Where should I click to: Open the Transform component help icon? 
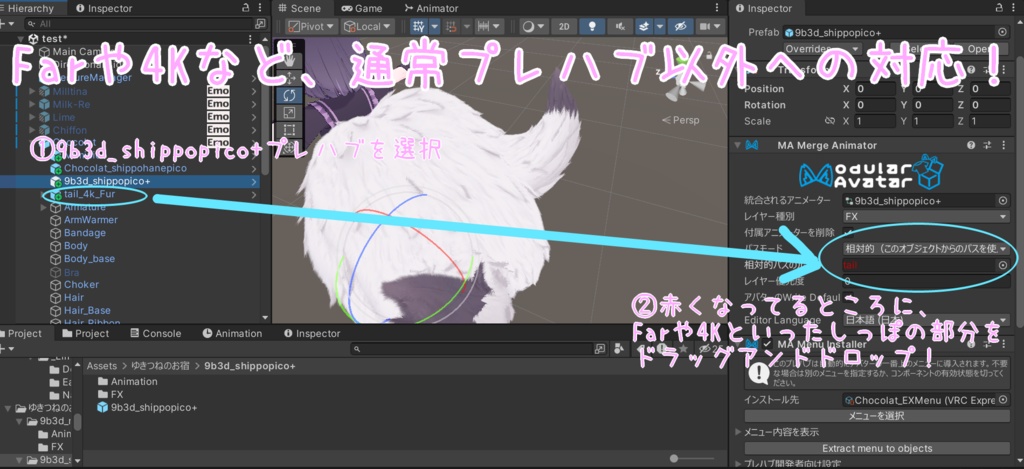(x=971, y=71)
